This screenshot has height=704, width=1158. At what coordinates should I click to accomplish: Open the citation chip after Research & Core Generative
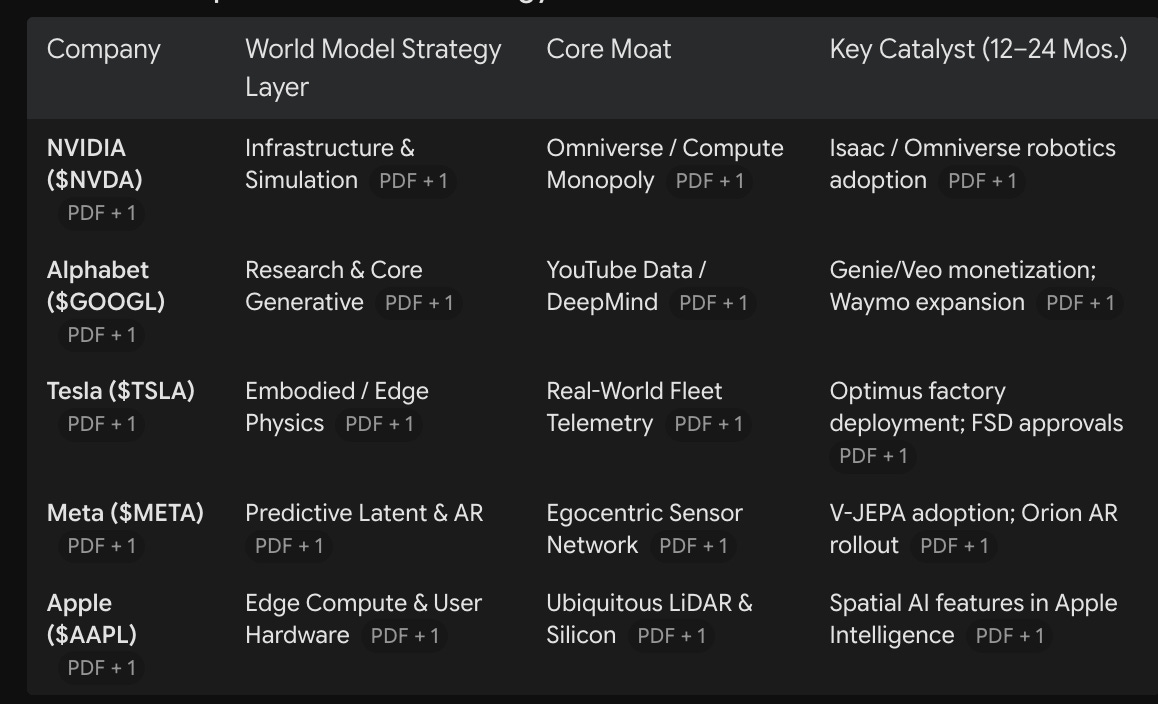pyautogui.click(x=419, y=303)
